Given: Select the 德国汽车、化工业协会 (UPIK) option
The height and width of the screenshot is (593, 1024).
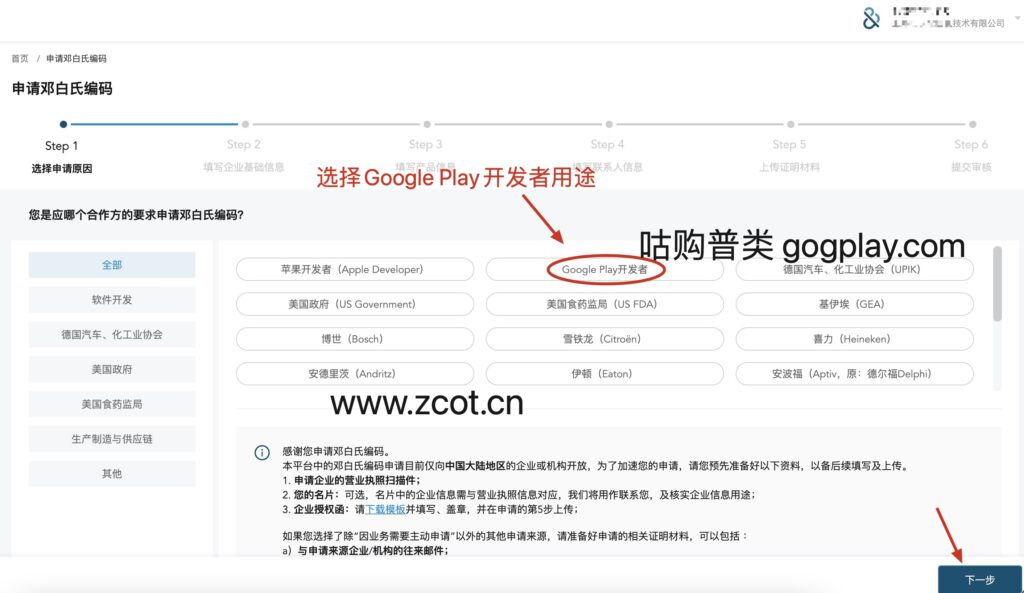Looking at the screenshot, I should [855, 269].
